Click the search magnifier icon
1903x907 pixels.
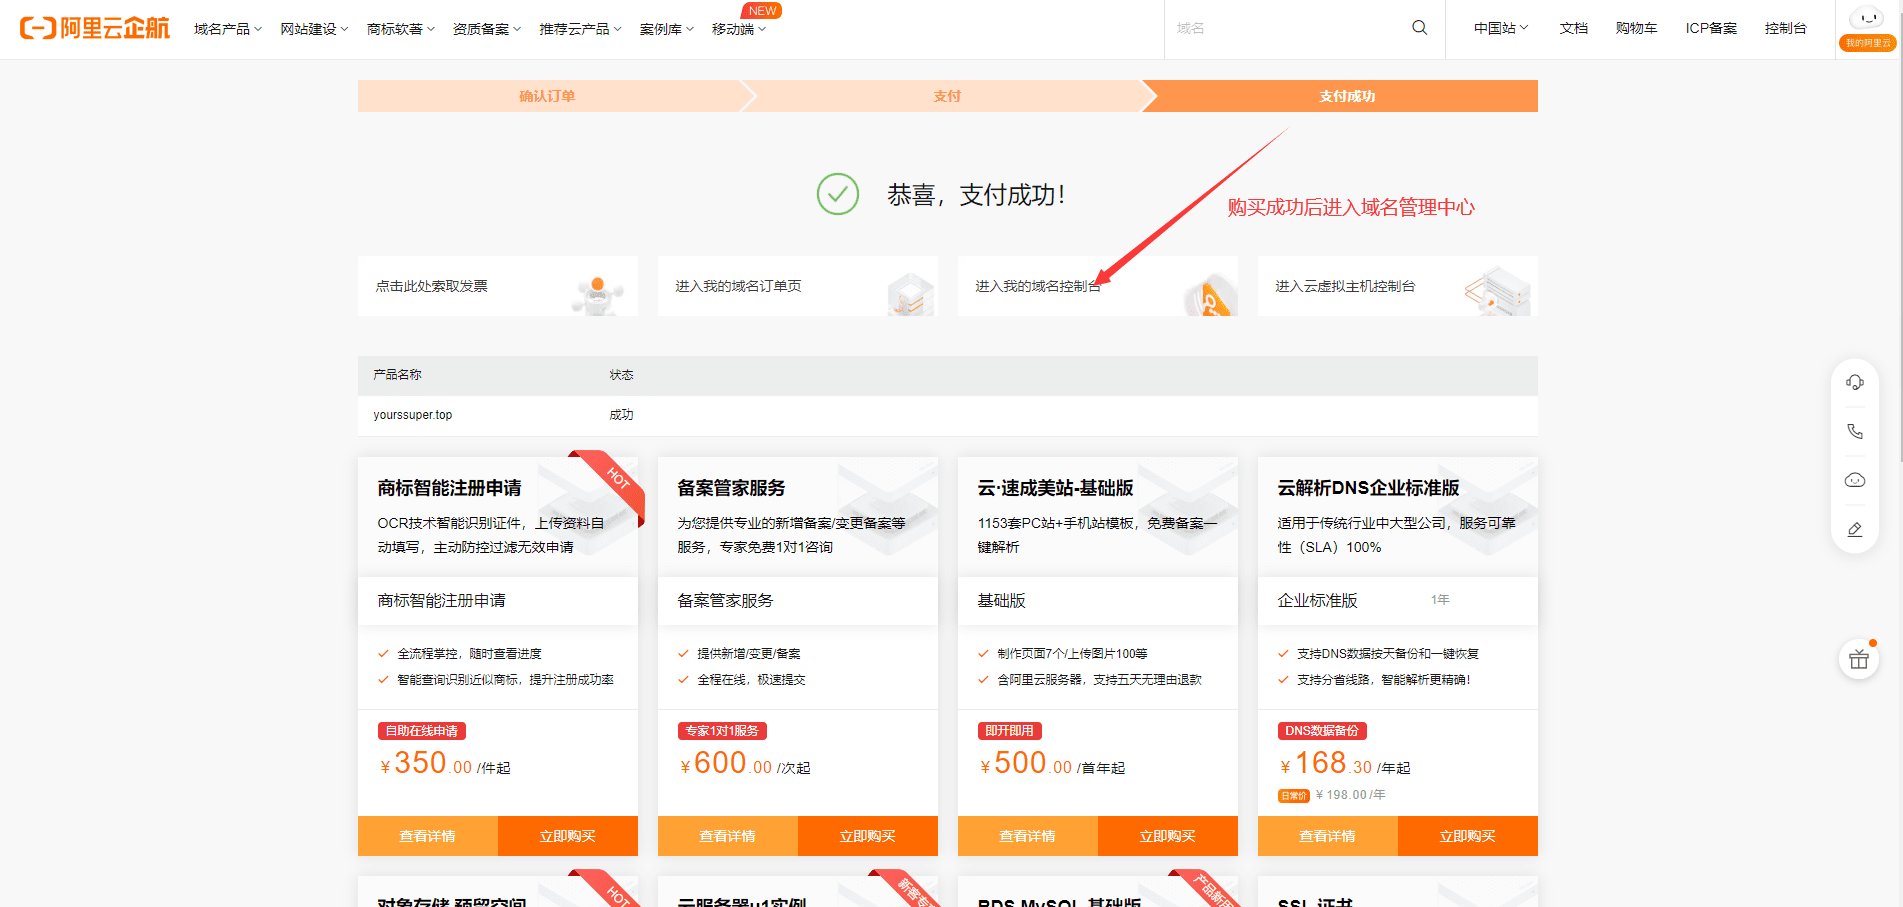(1419, 28)
